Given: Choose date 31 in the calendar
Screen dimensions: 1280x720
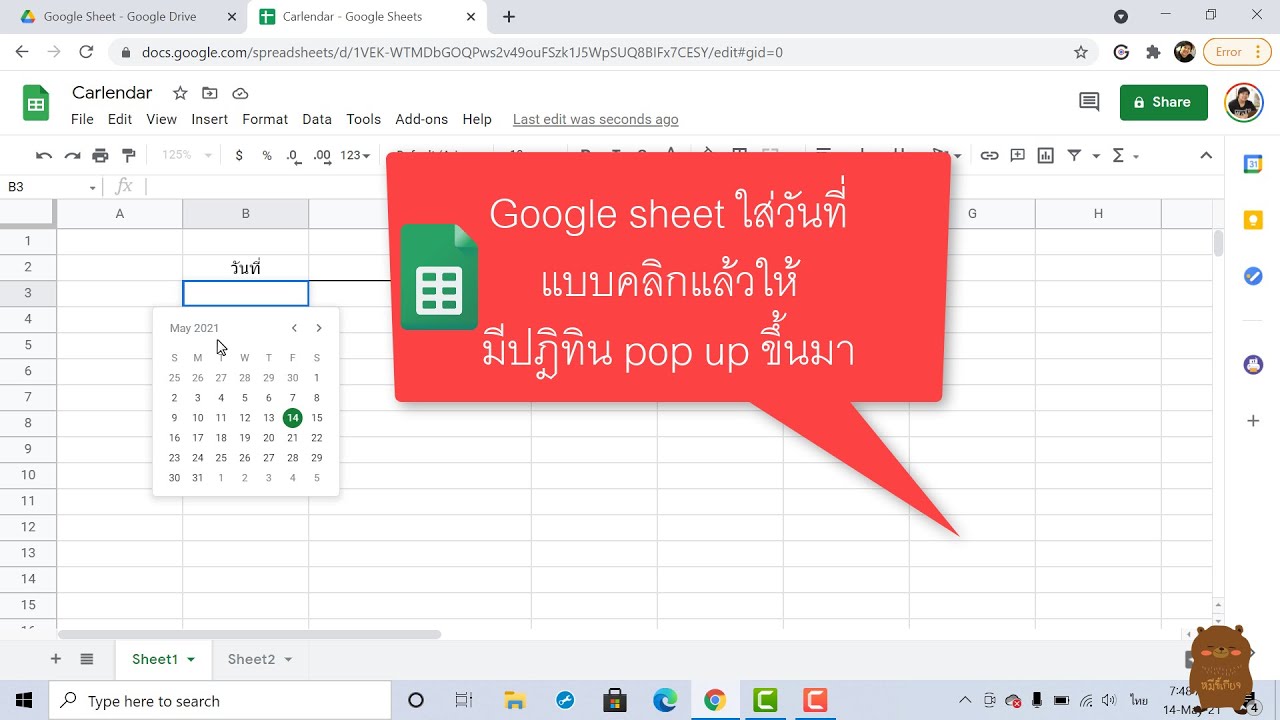Looking at the screenshot, I should 198,478.
